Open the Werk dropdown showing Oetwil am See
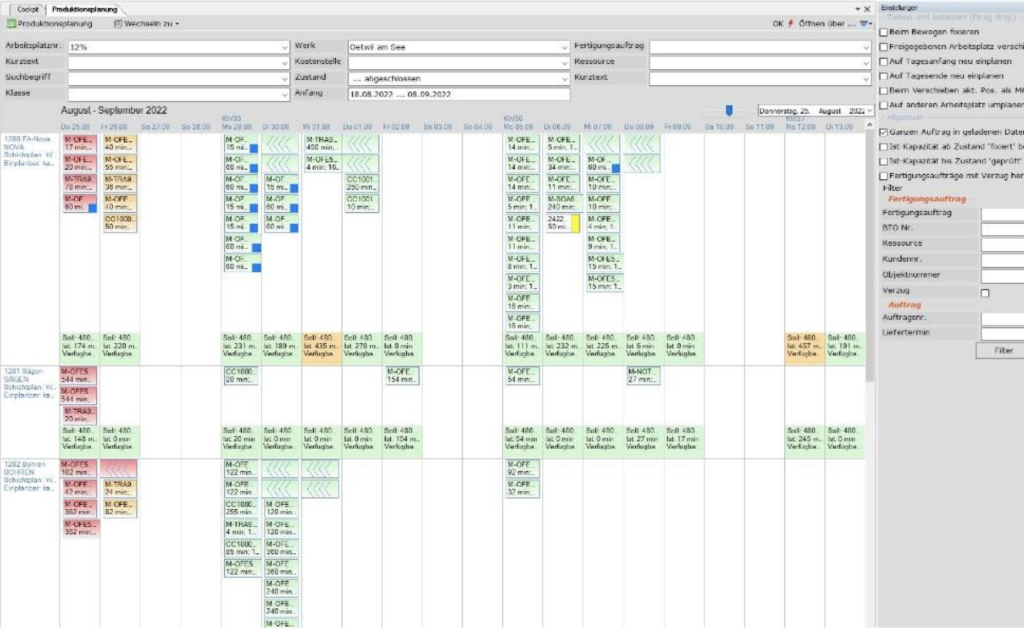Image resolution: width=1024 pixels, height=628 pixels. pyautogui.click(x=564, y=47)
